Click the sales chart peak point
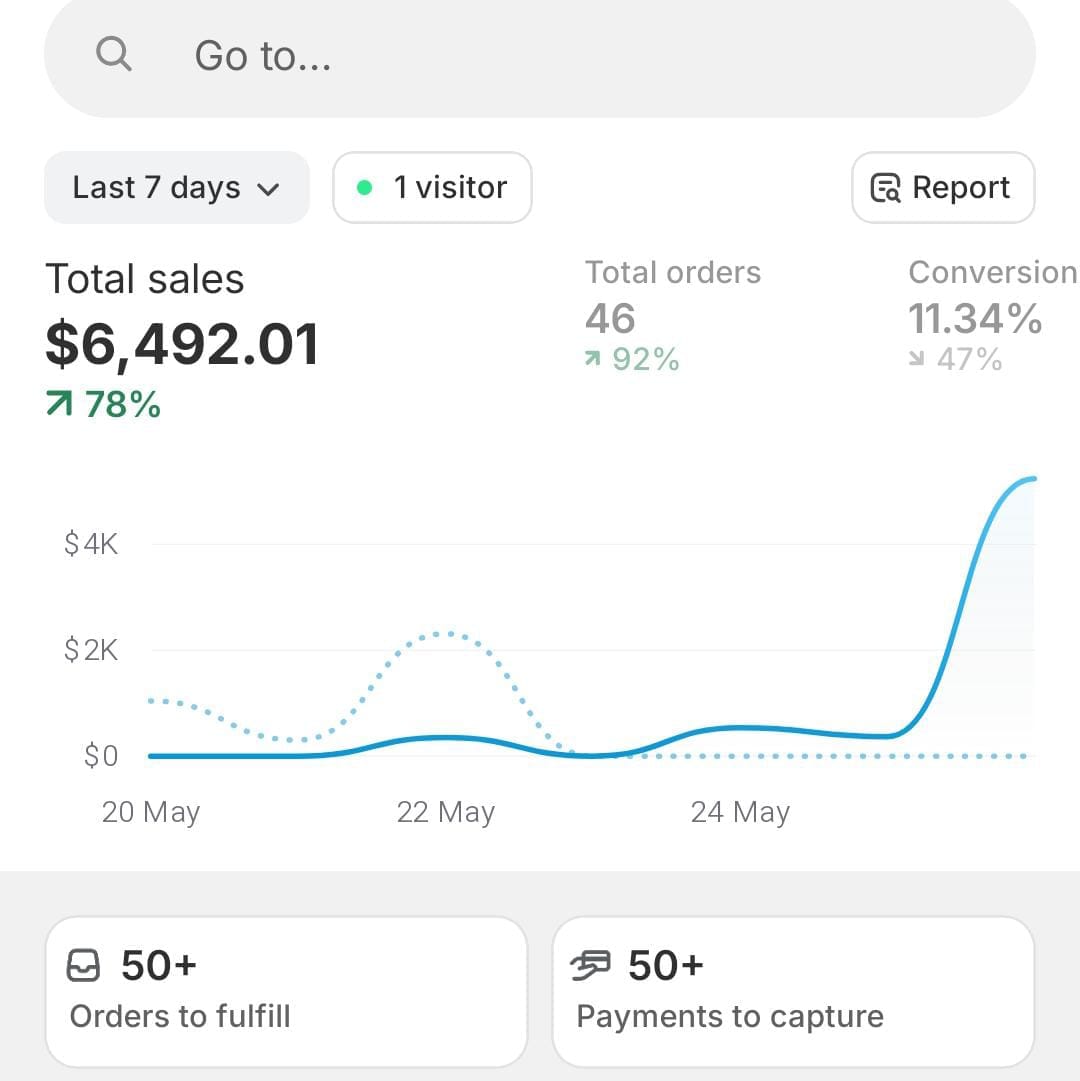Viewport: 1080px width, 1081px height. [1030, 480]
